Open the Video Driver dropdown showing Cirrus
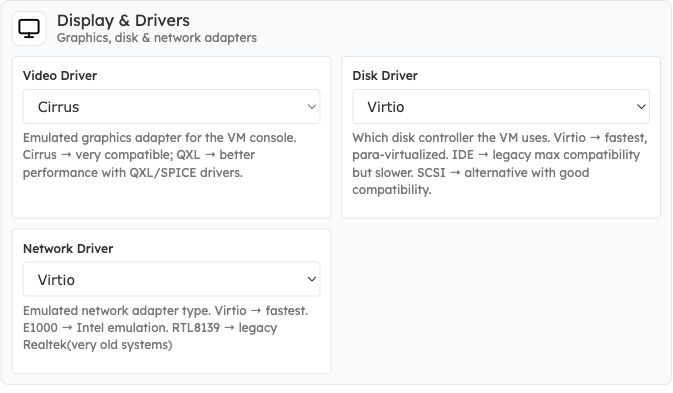 (x=171, y=107)
